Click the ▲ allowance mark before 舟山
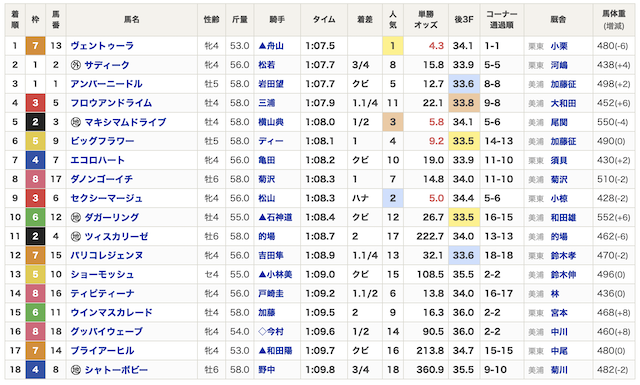This screenshot has height=385, width=640. tap(262, 46)
